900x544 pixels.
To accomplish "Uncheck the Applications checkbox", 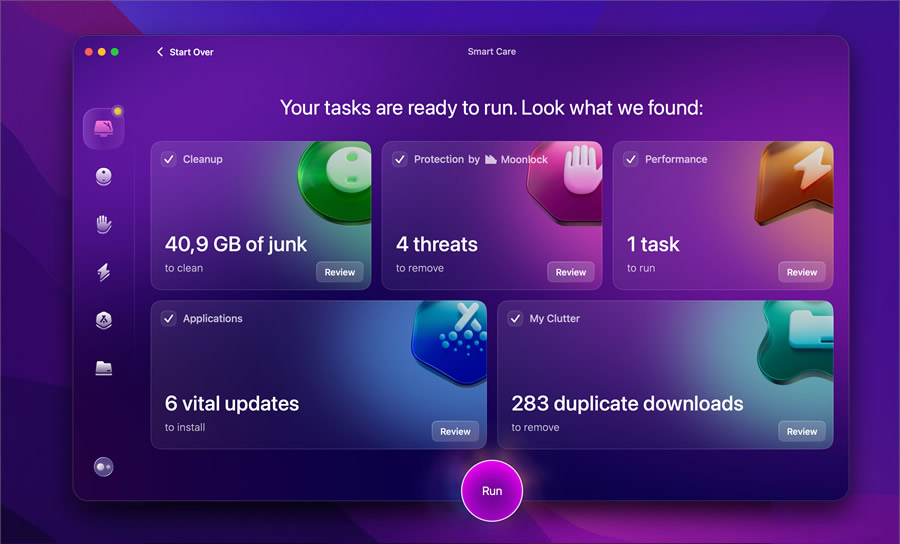I will coord(169,318).
